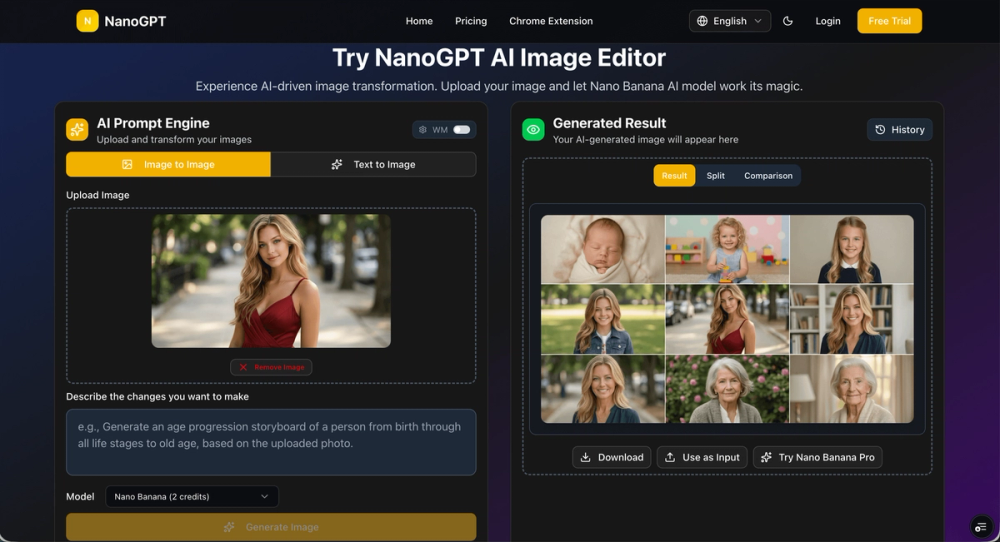The width and height of the screenshot is (1000, 542).
Task: Click the NanoGPT yellow logo icon
Action: (87, 21)
